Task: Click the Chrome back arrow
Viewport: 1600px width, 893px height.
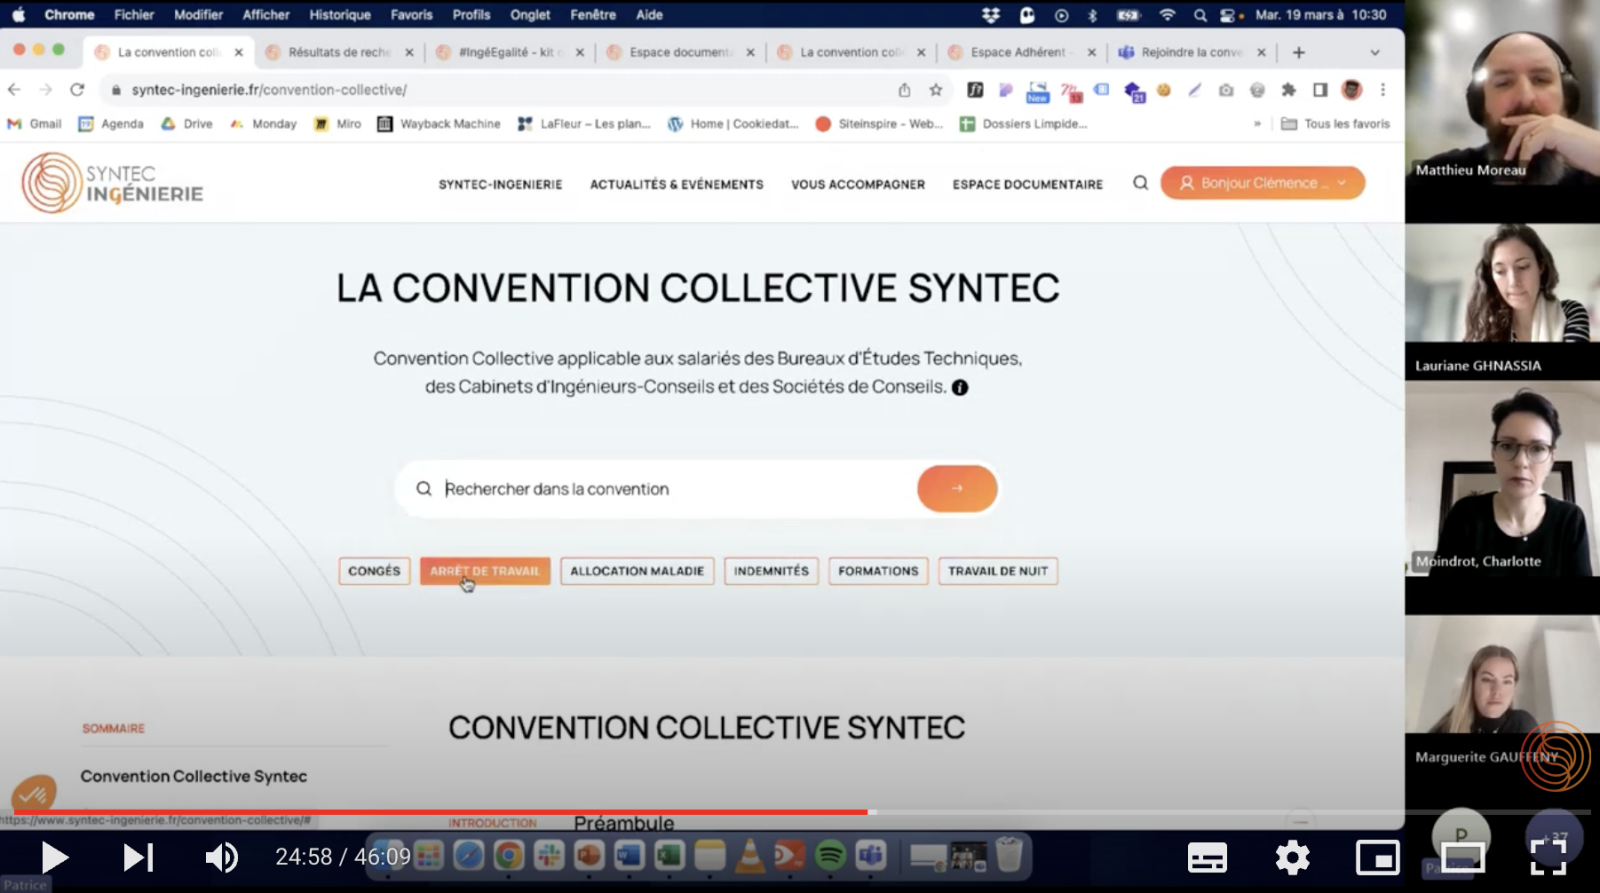Action: [x=14, y=89]
